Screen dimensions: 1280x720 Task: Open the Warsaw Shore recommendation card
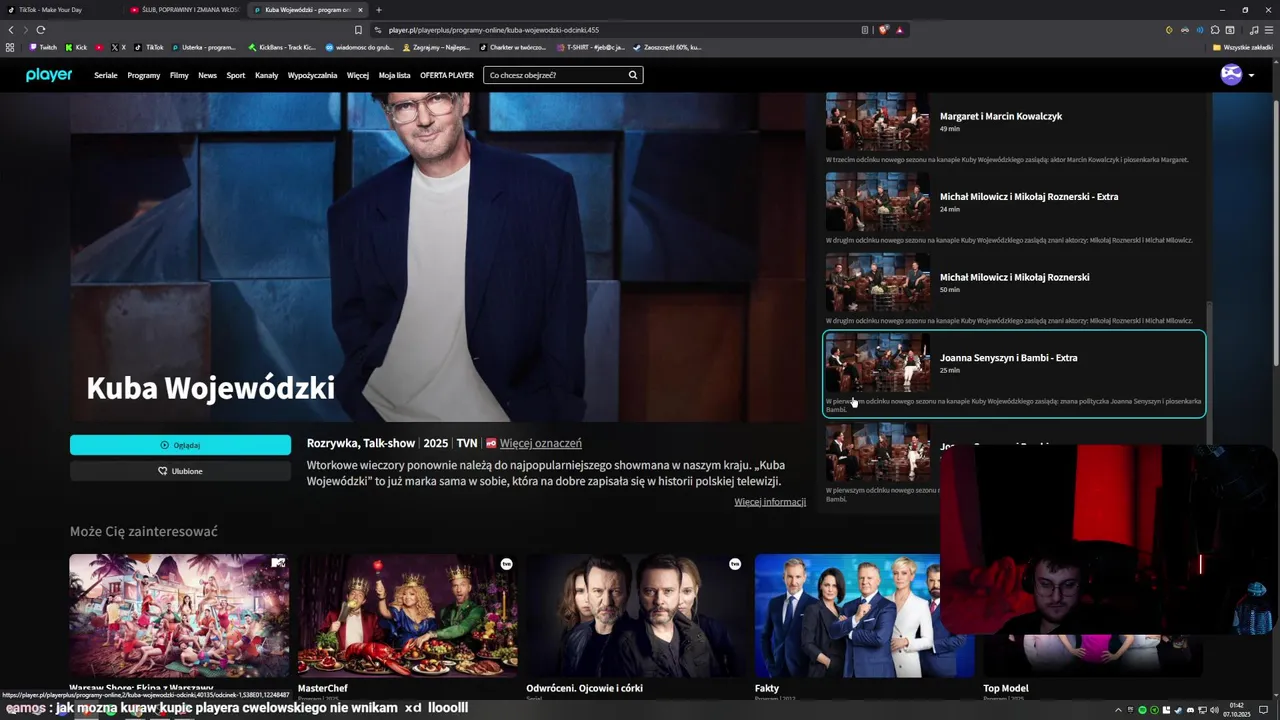(x=179, y=616)
